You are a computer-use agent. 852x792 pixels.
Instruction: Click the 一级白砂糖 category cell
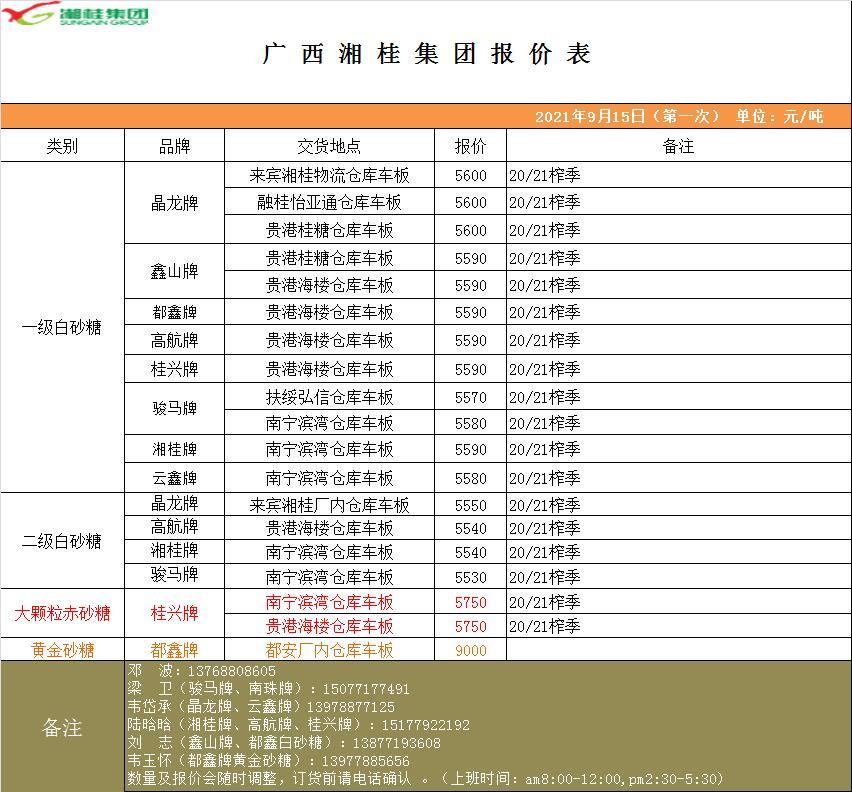[x=62, y=327]
